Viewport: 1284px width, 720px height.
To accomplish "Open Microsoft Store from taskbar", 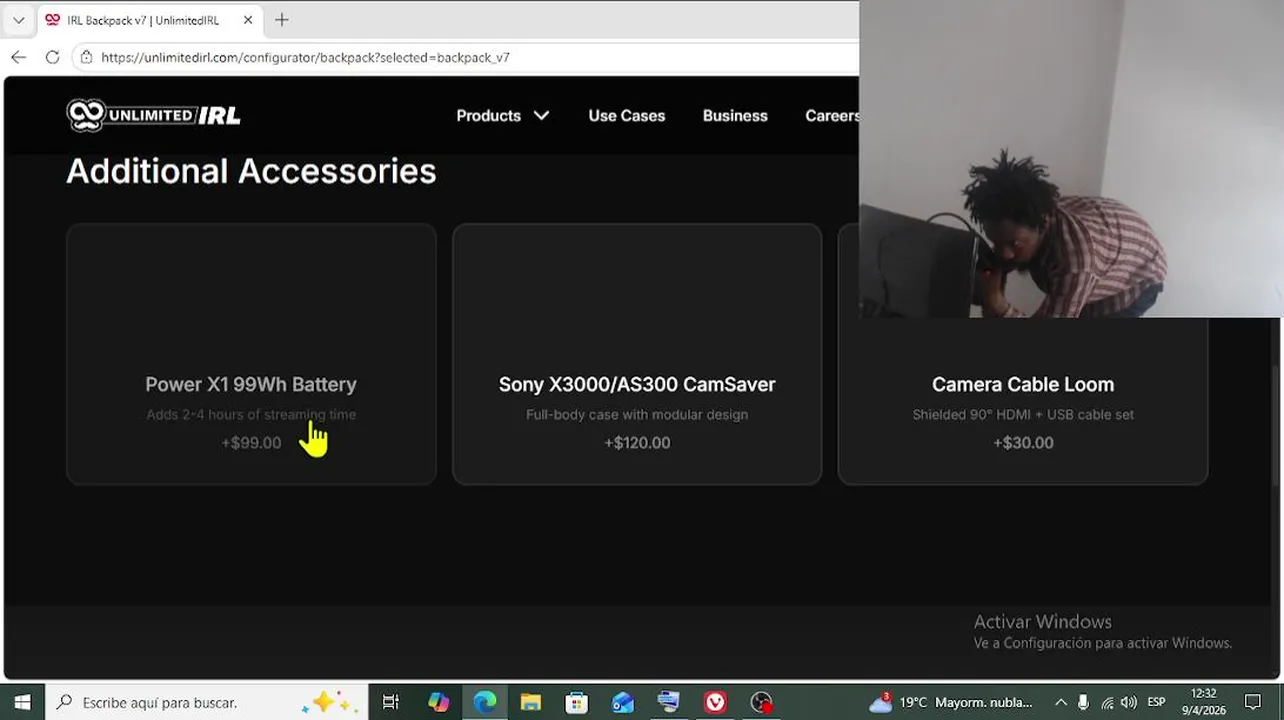I will click(577, 702).
